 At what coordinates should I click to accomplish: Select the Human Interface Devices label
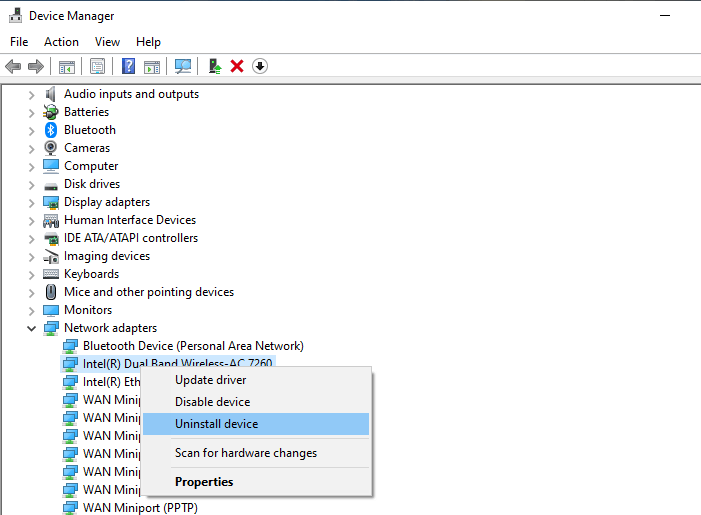(x=130, y=220)
